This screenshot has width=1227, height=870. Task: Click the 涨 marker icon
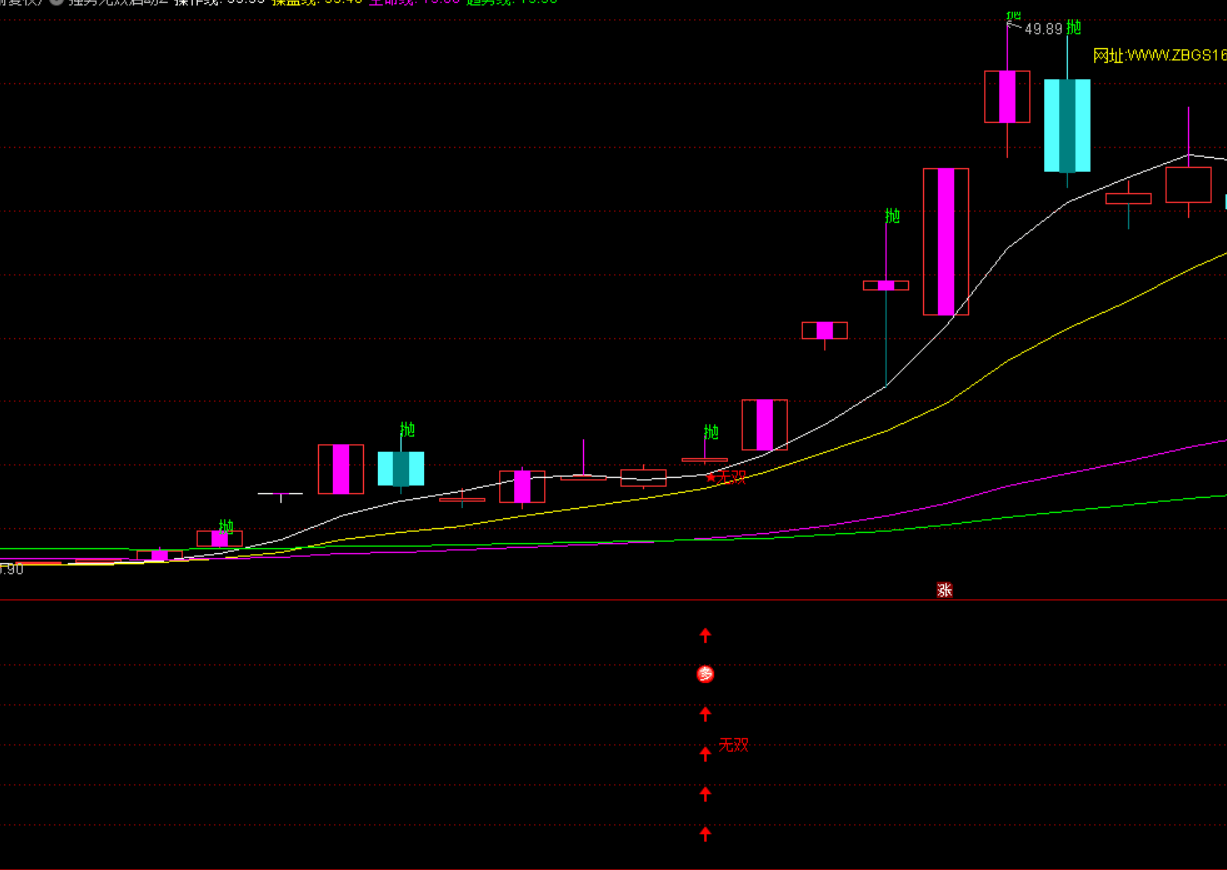pyautogui.click(x=944, y=590)
